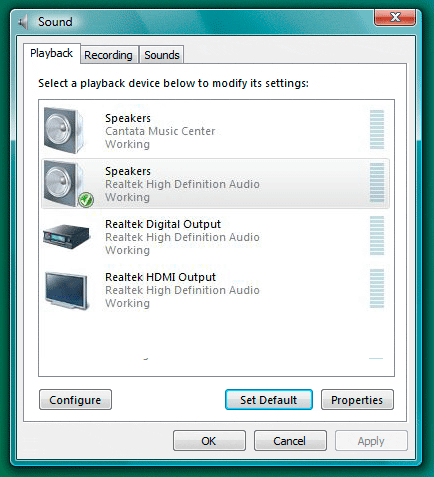Confirm the dialog with OK
Screen dimensions: 434x477
coord(209,441)
